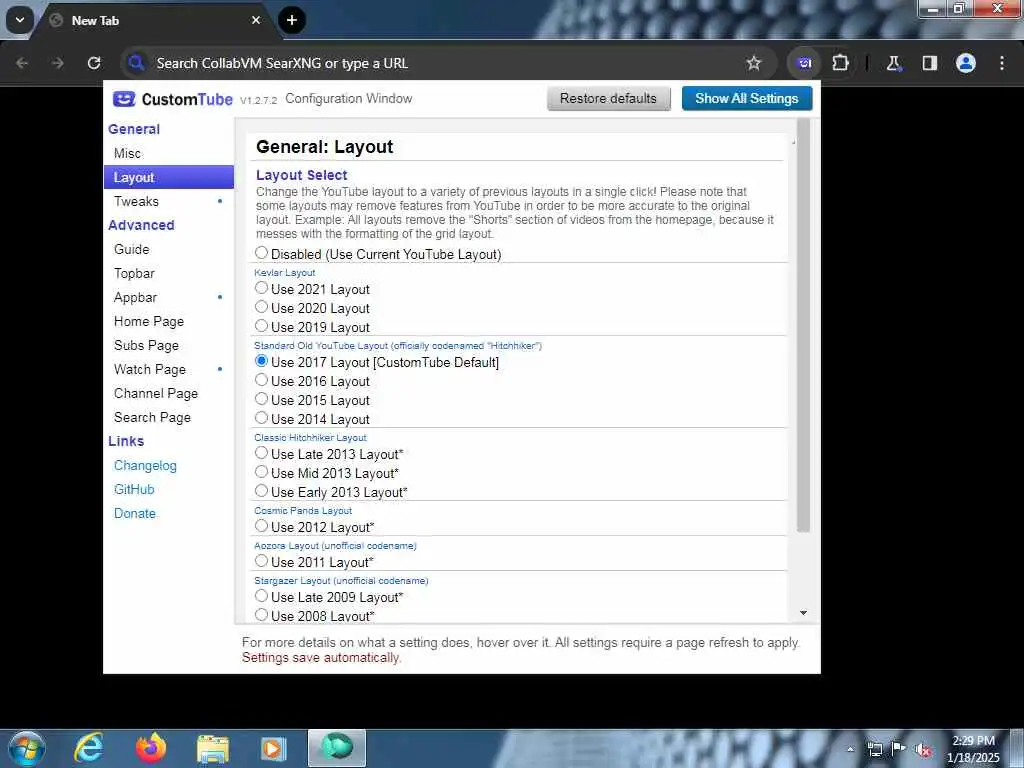Screen dimensions: 1024x768
Task: Click the taskbar clock showing 2:29 PM
Action: pos(973,748)
